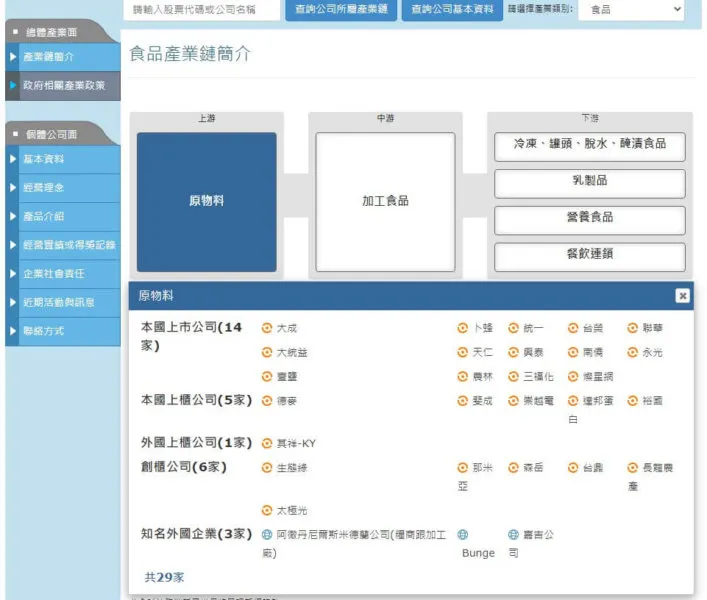Click the orange icon beside 三福化
Viewport: 707px width, 600px height.
513,376
